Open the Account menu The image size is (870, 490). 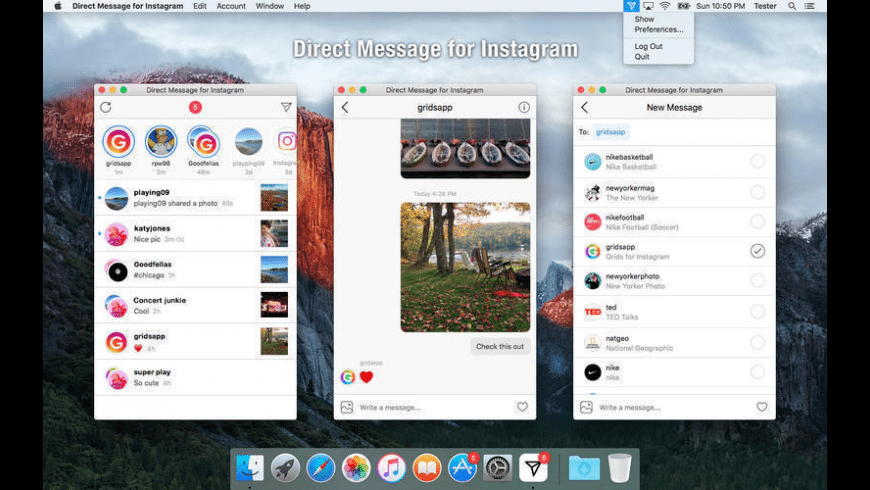click(231, 6)
